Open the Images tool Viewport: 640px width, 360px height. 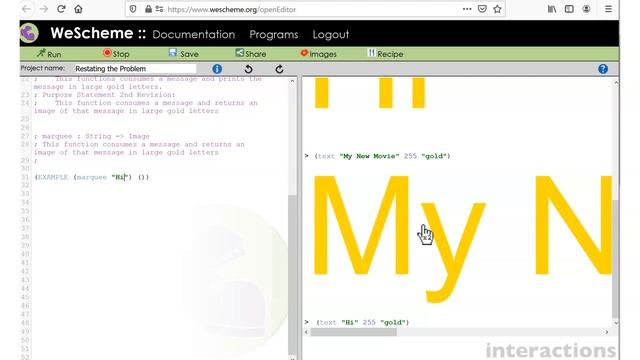point(318,53)
